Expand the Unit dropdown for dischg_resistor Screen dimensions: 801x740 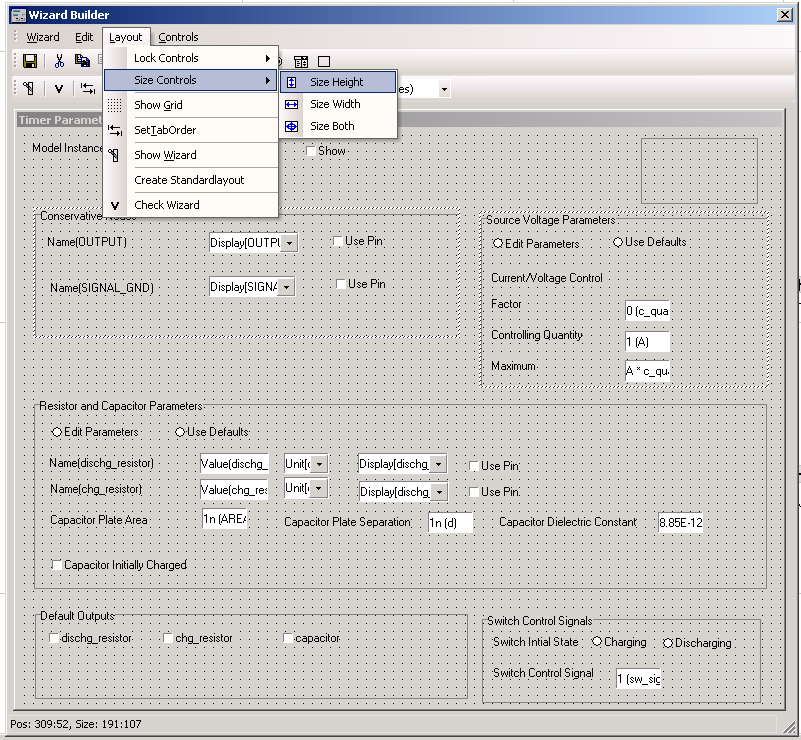point(319,464)
